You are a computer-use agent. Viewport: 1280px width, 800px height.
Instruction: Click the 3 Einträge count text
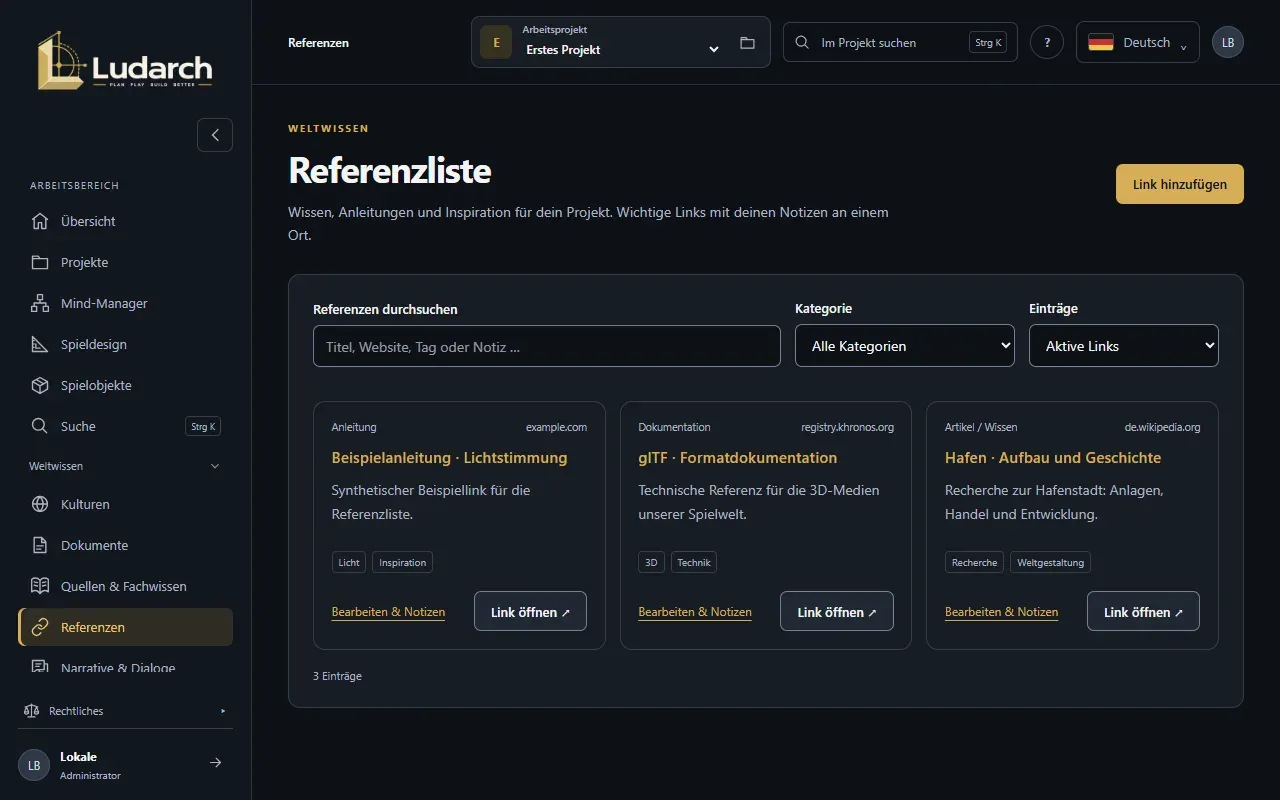click(337, 676)
